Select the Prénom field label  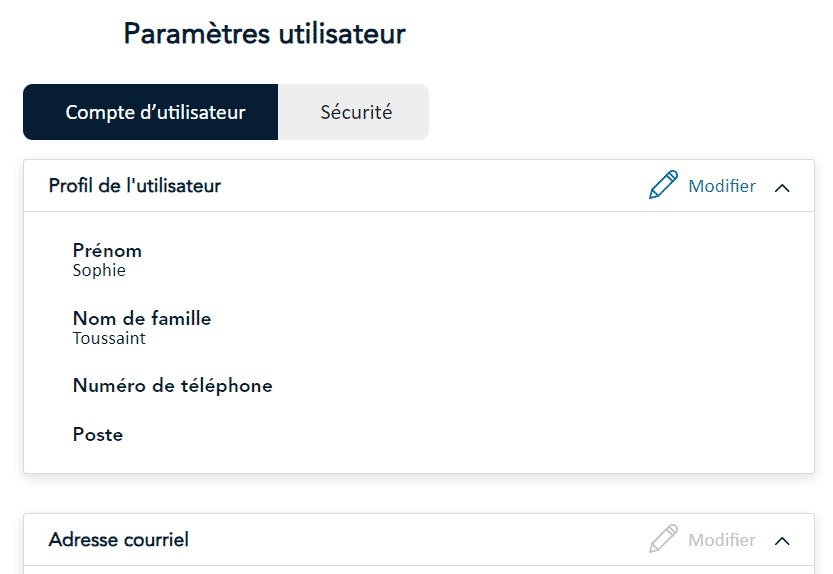coord(107,250)
